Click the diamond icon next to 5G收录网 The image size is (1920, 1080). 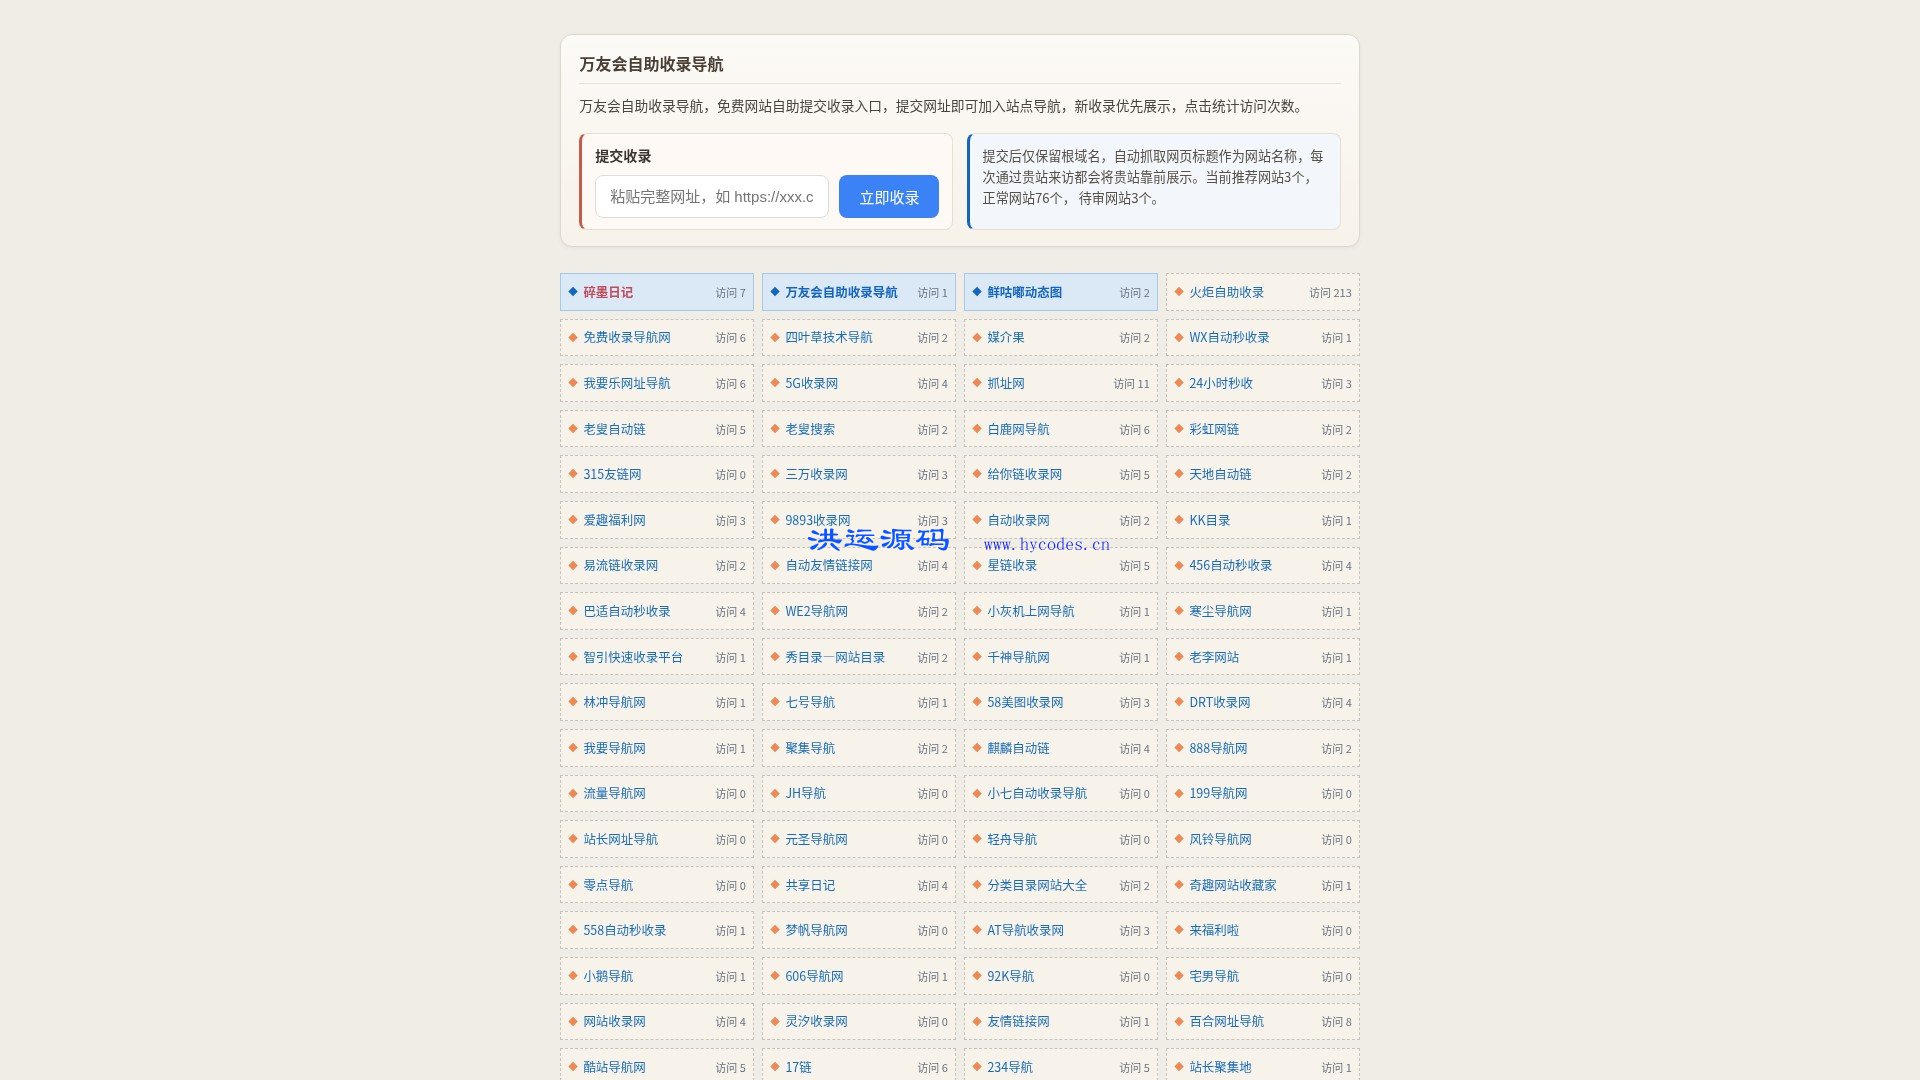click(775, 383)
